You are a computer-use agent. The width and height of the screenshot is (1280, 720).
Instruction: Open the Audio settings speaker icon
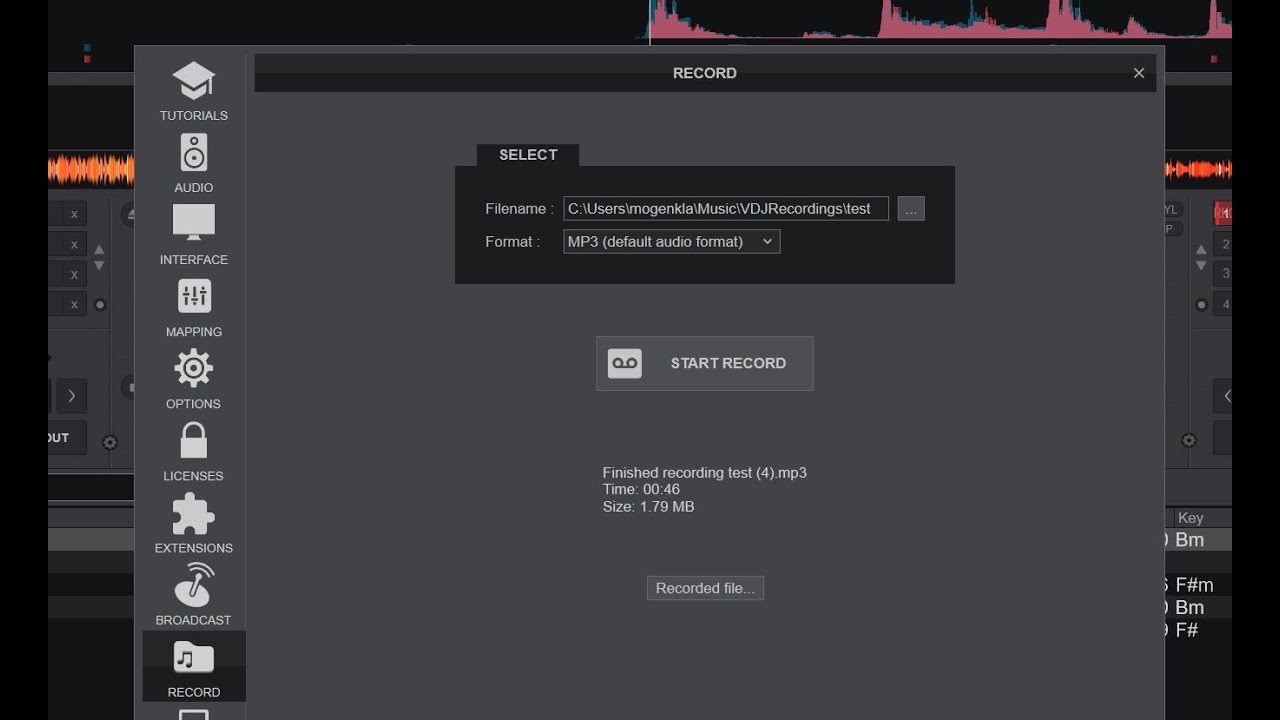194,153
